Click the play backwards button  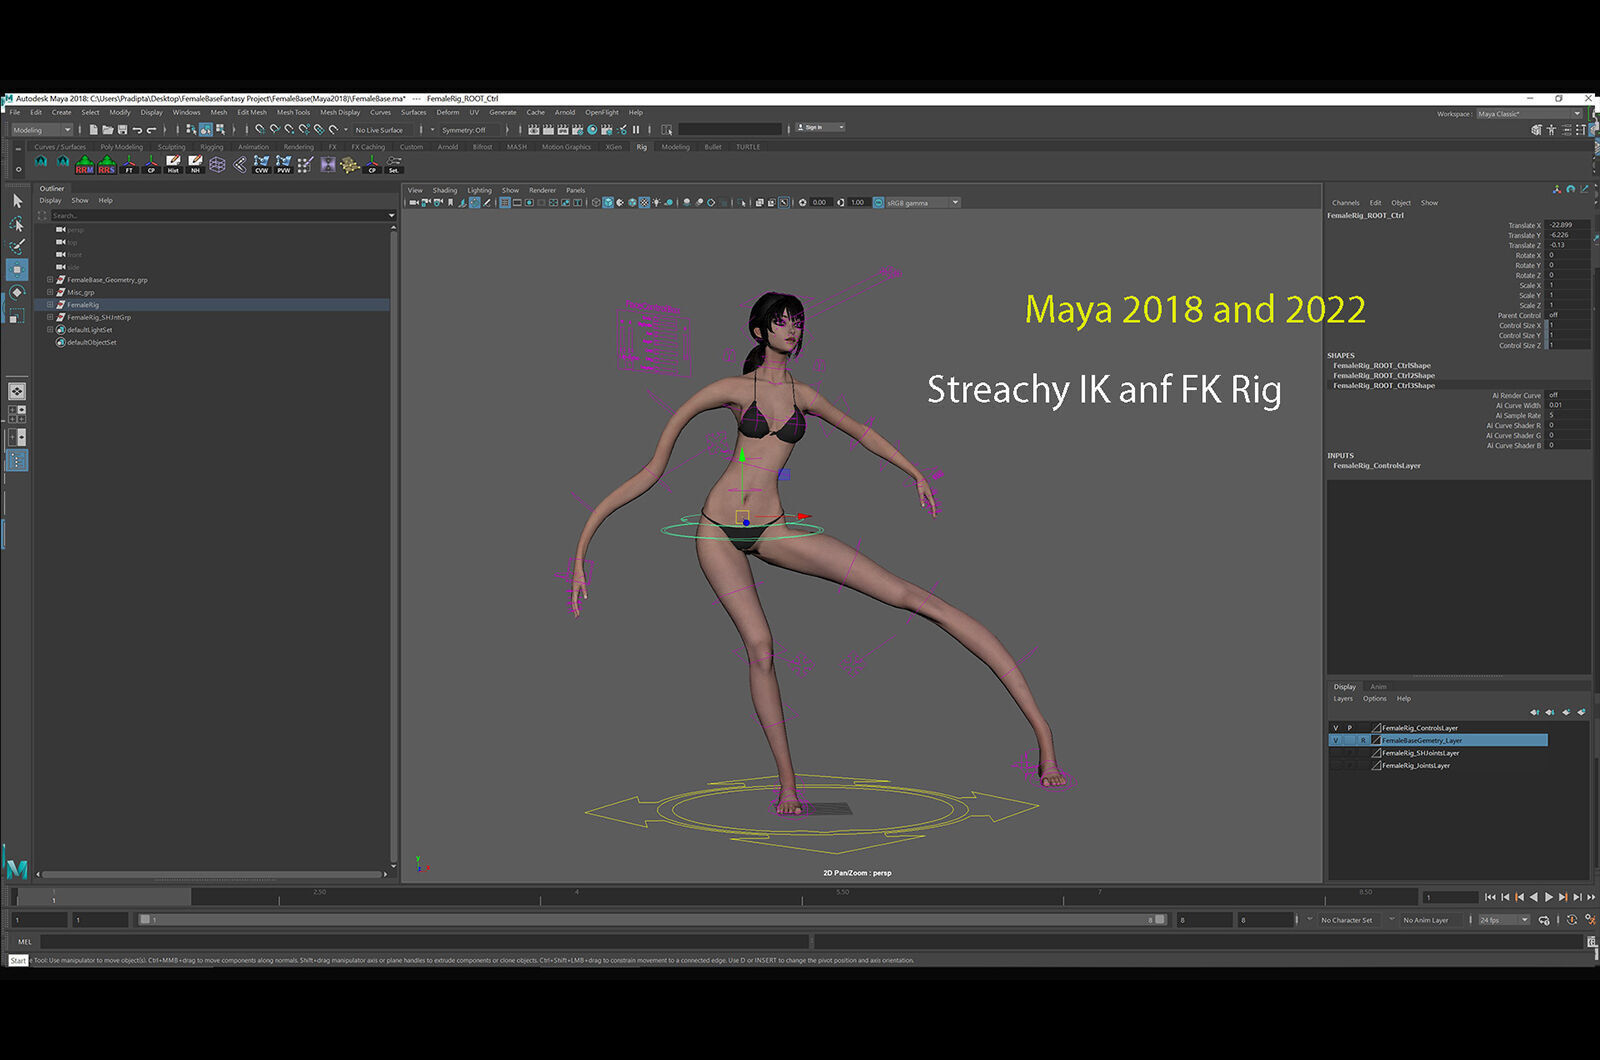click(1534, 897)
